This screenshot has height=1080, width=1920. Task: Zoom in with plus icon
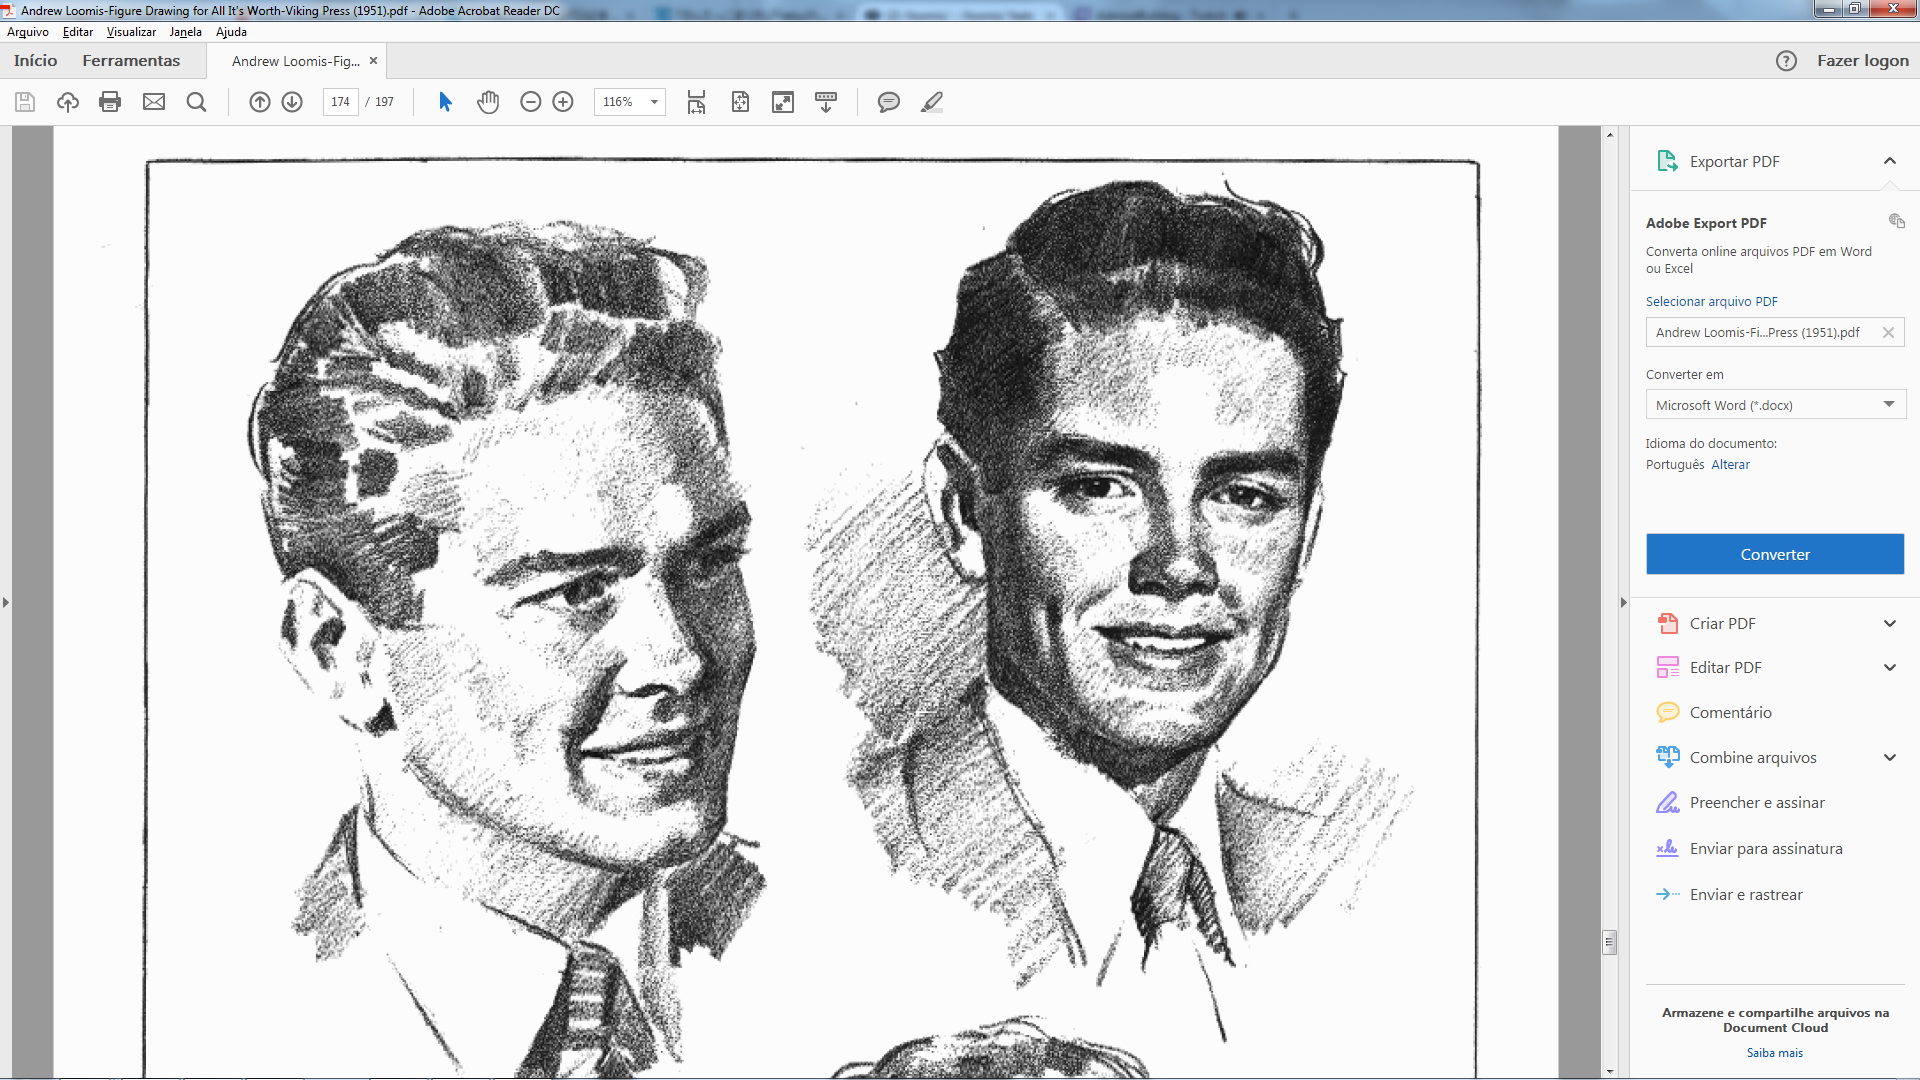click(563, 102)
